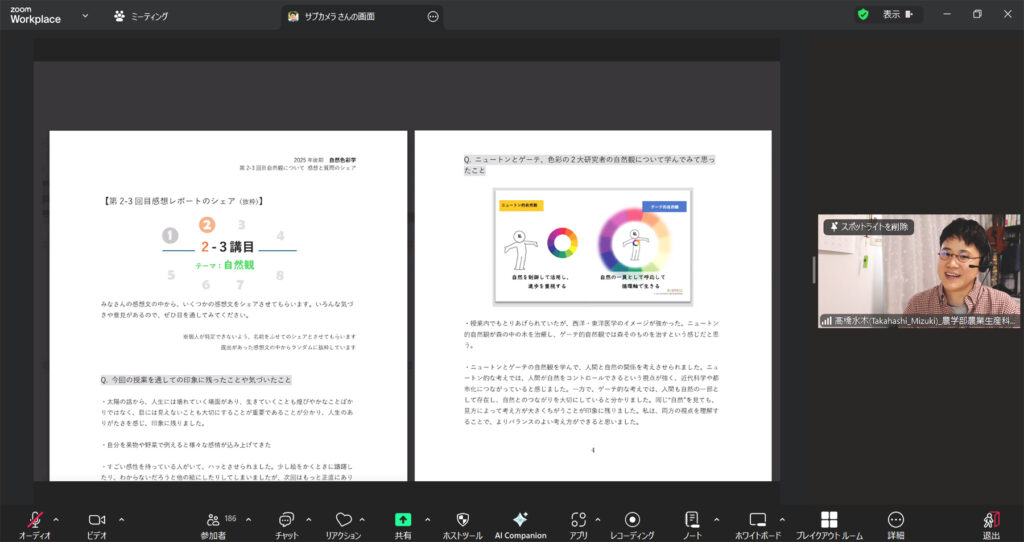Open the reactions heart icon

(x=343, y=519)
